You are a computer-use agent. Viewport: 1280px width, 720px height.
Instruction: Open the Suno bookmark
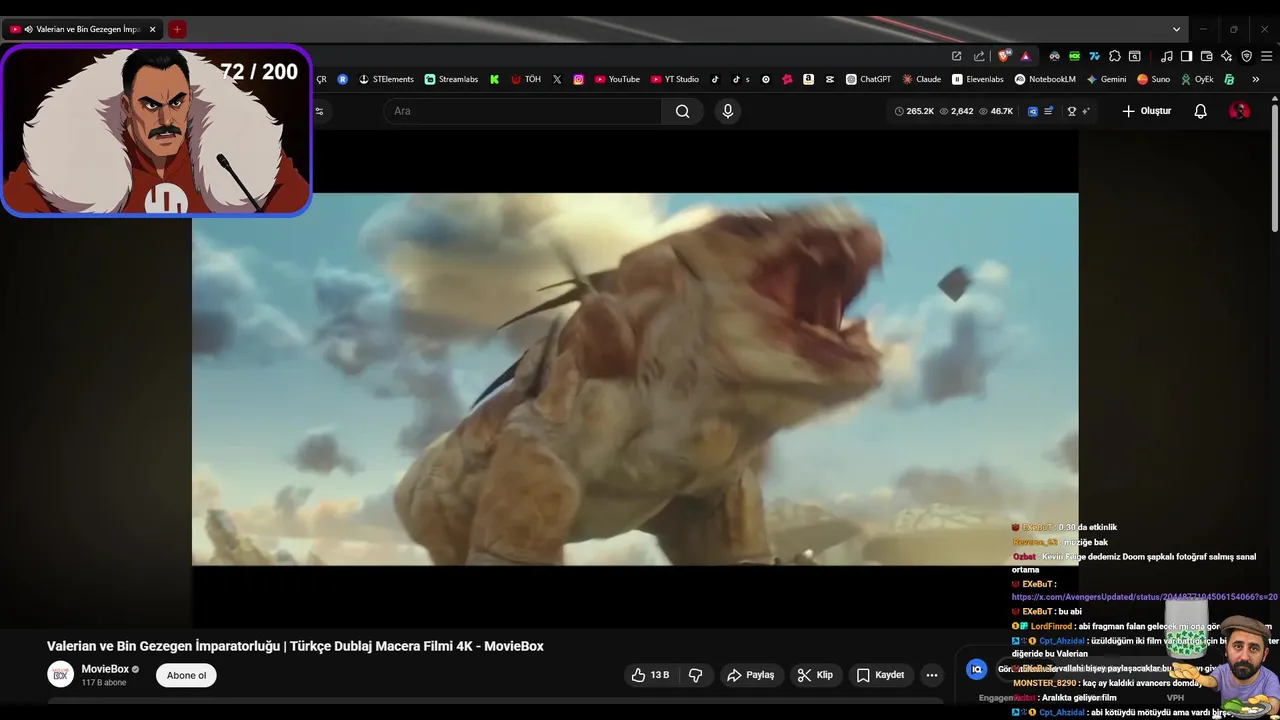(1153, 79)
